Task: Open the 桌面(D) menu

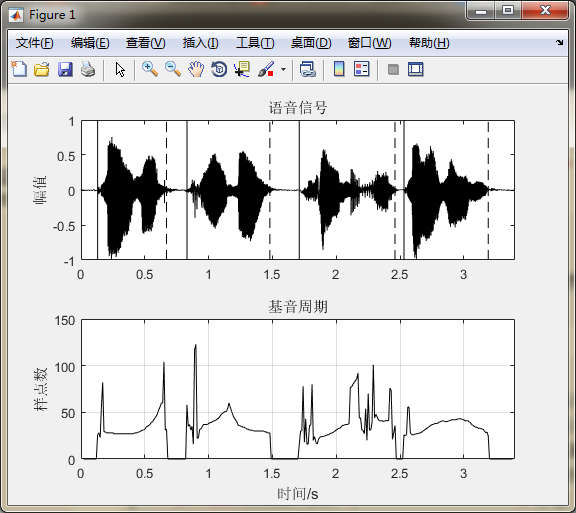Action: [311, 43]
